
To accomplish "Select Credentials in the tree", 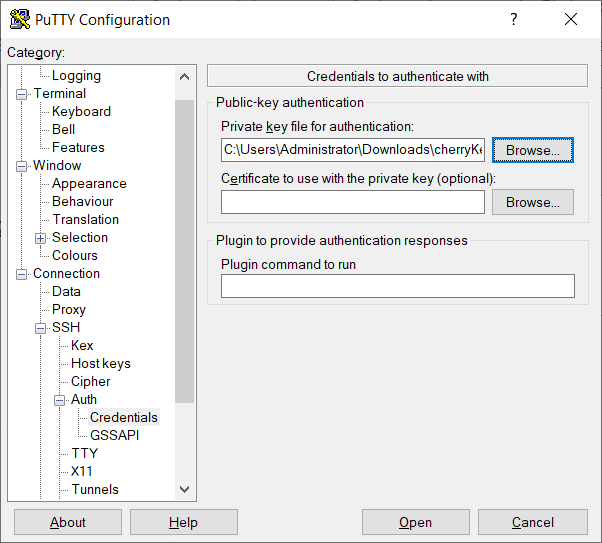I will click(x=124, y=417).
